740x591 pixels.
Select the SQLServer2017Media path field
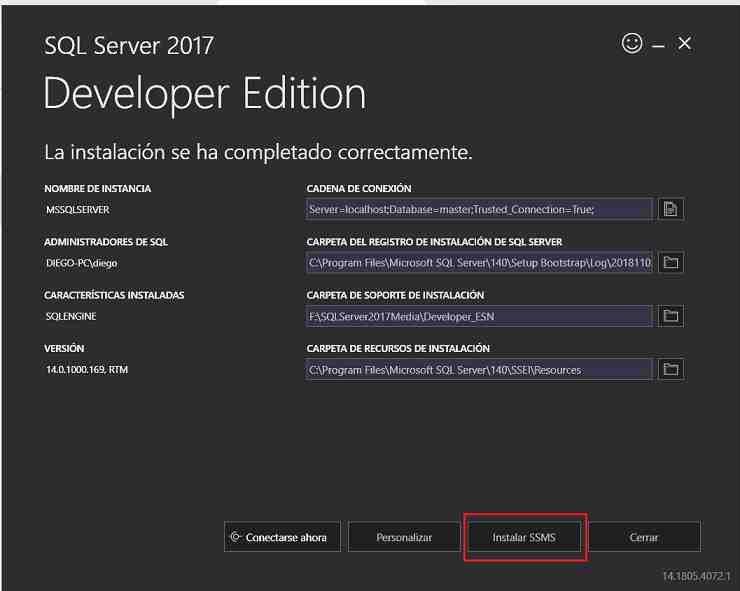tap(479, 316)
